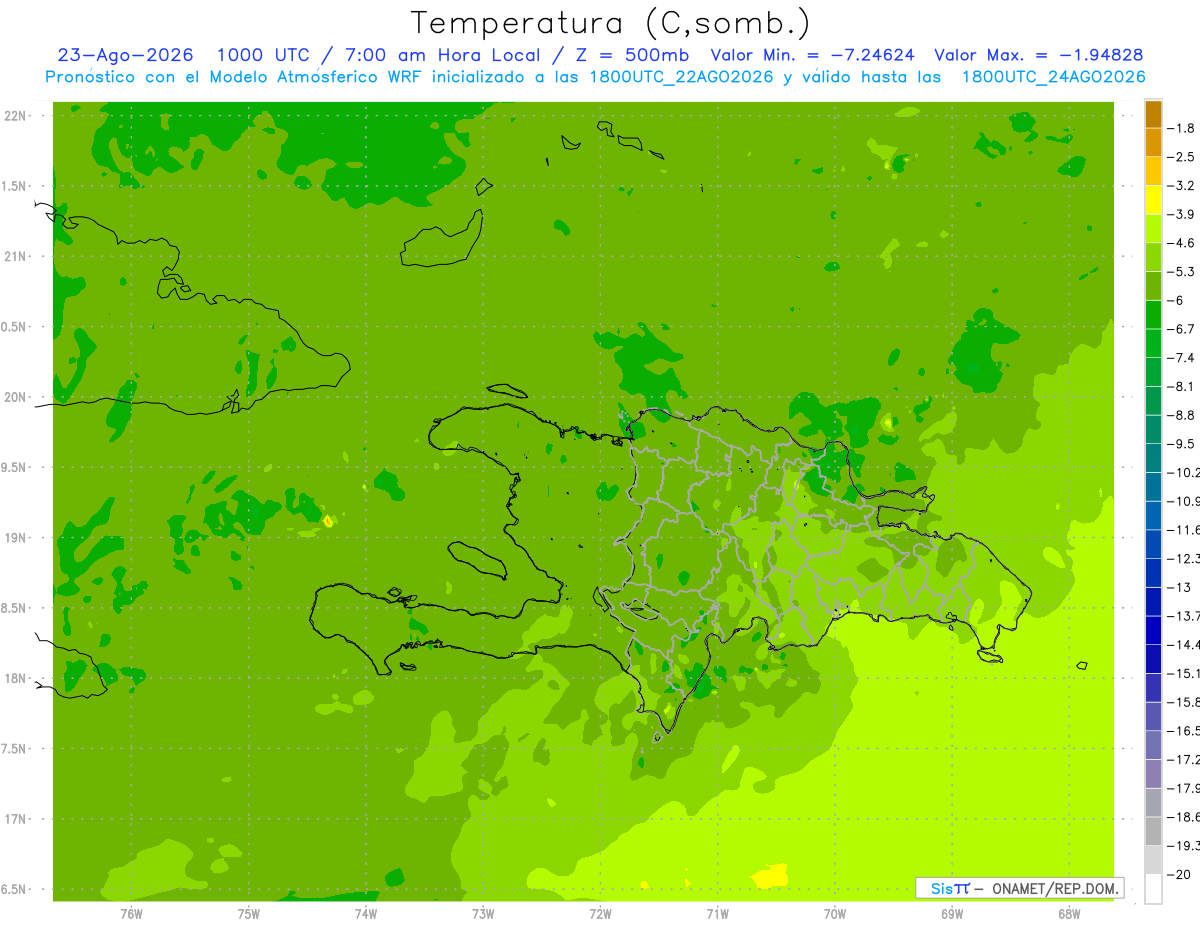Viewport: 1200px width, 927px height.
Task: Select the date '23-Ago-2026' in header
Action: click(126, 56)
